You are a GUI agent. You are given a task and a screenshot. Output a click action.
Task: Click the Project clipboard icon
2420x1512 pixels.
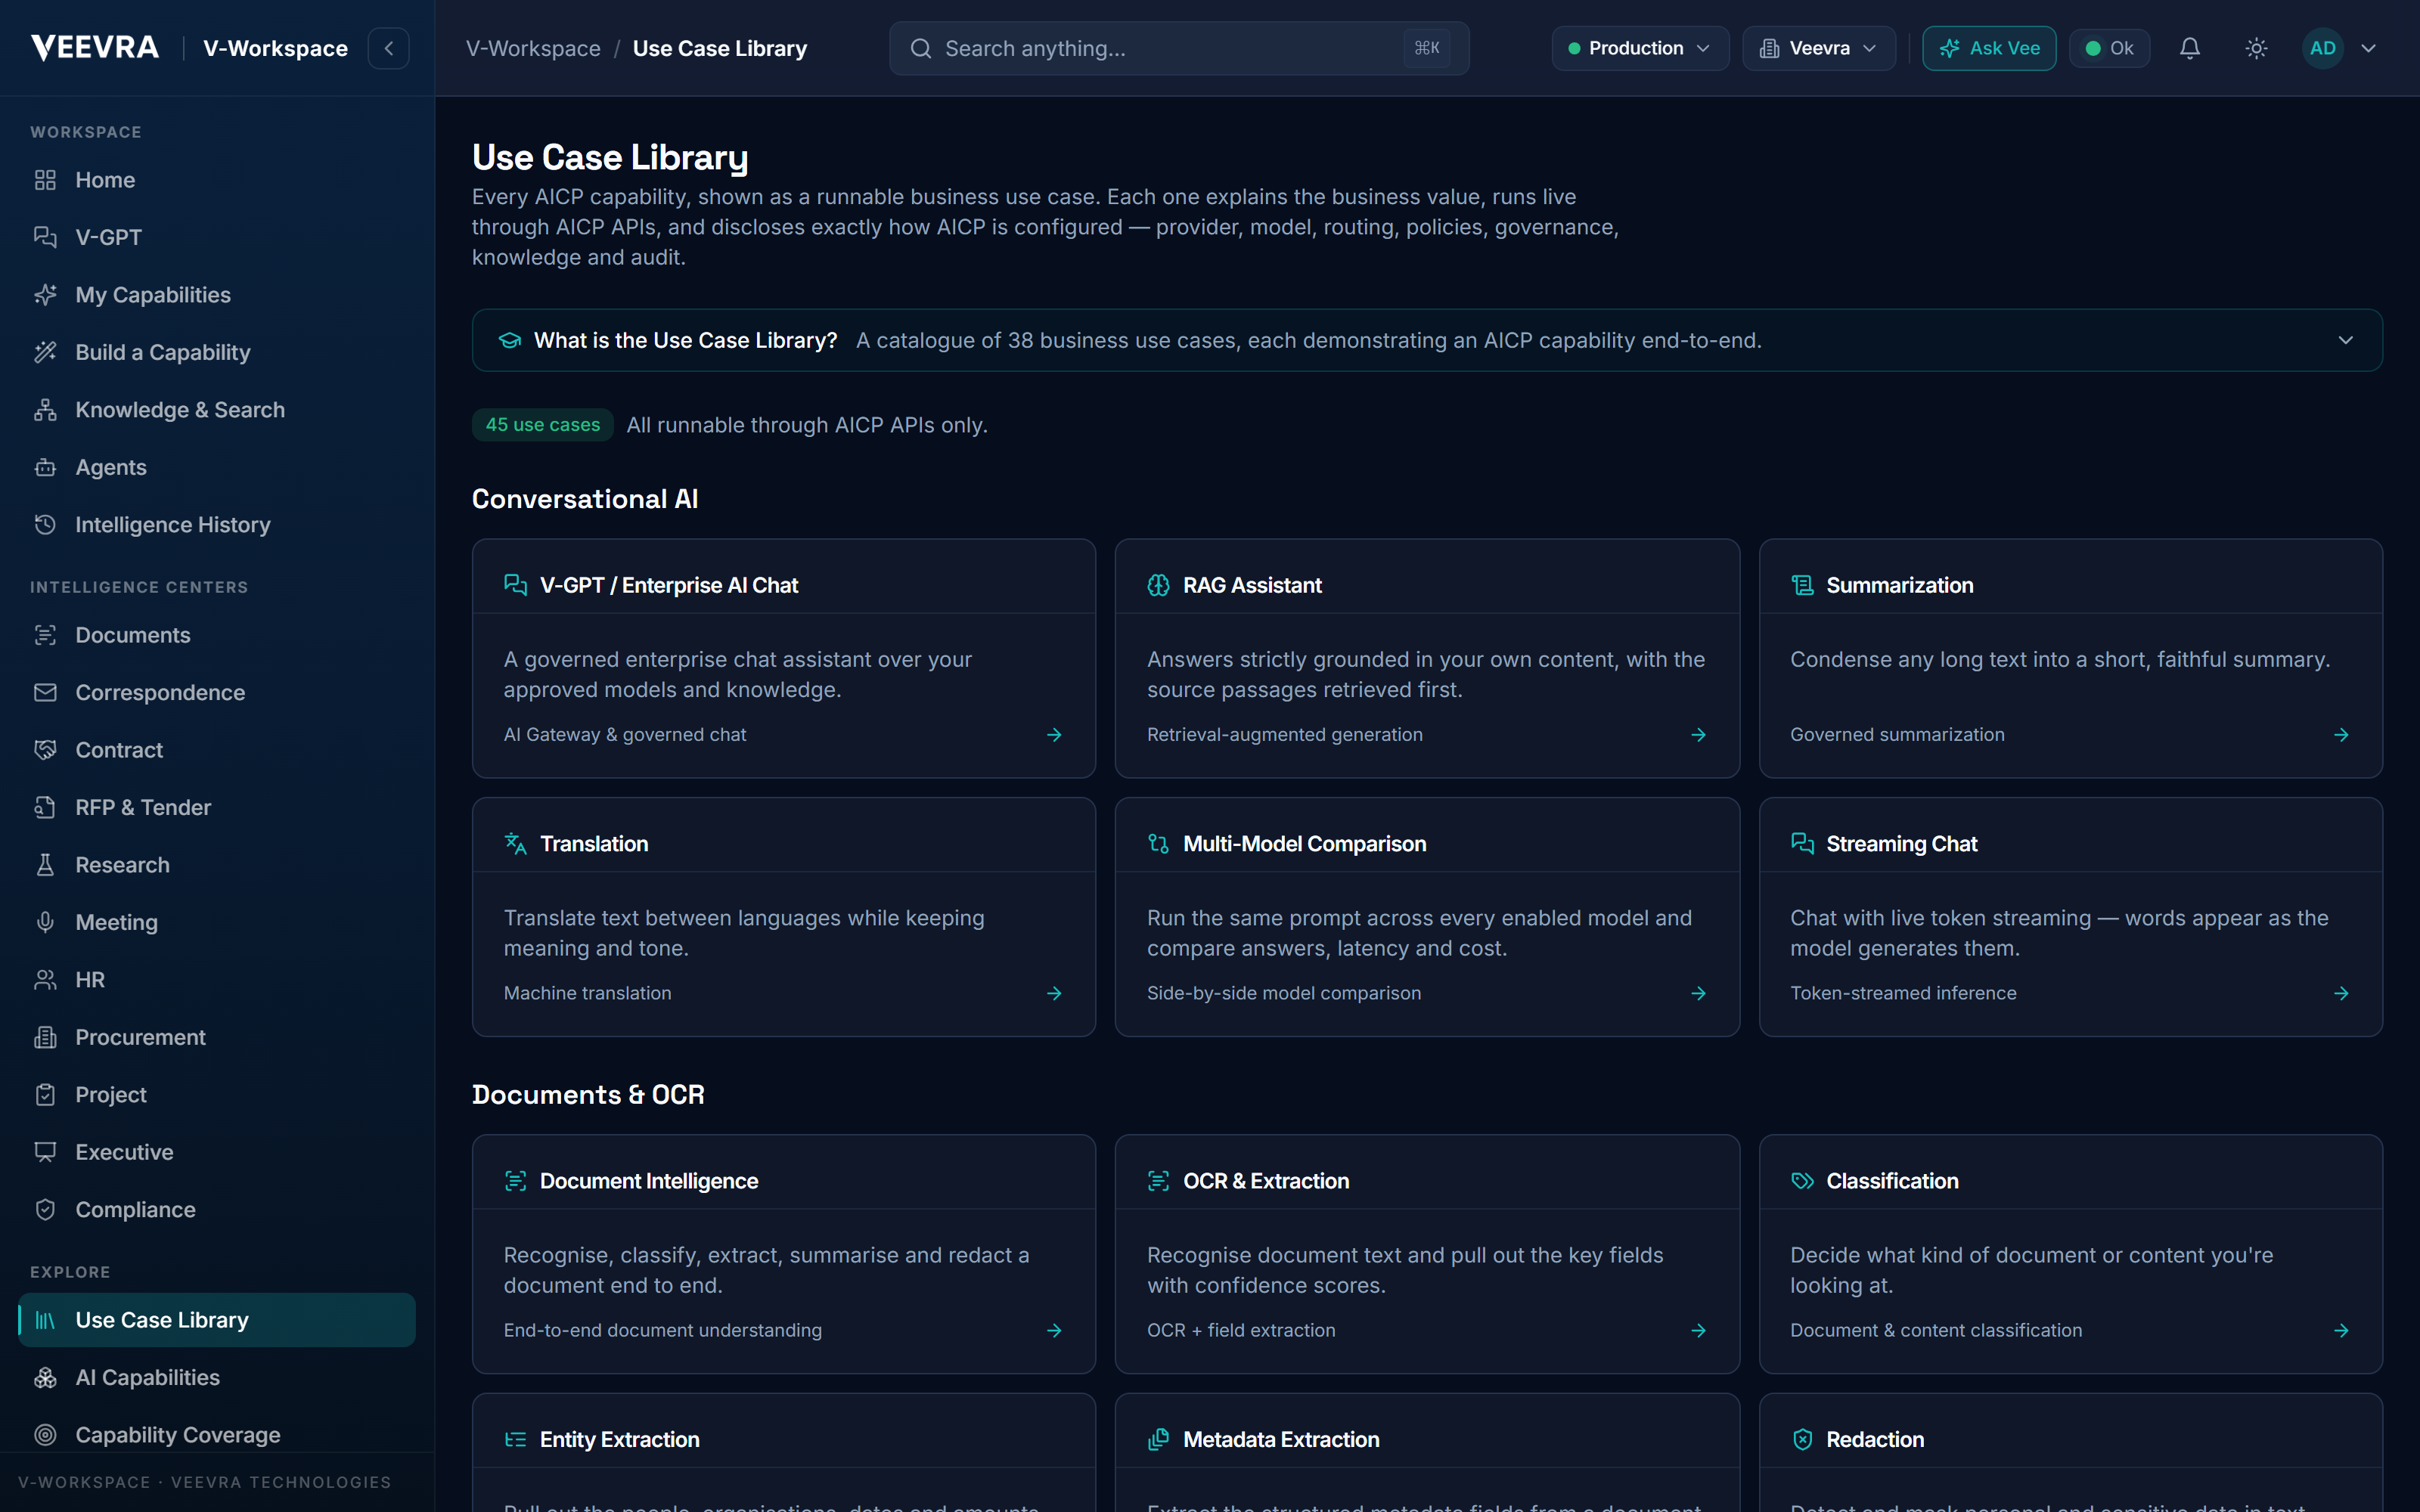point(45,1095)
